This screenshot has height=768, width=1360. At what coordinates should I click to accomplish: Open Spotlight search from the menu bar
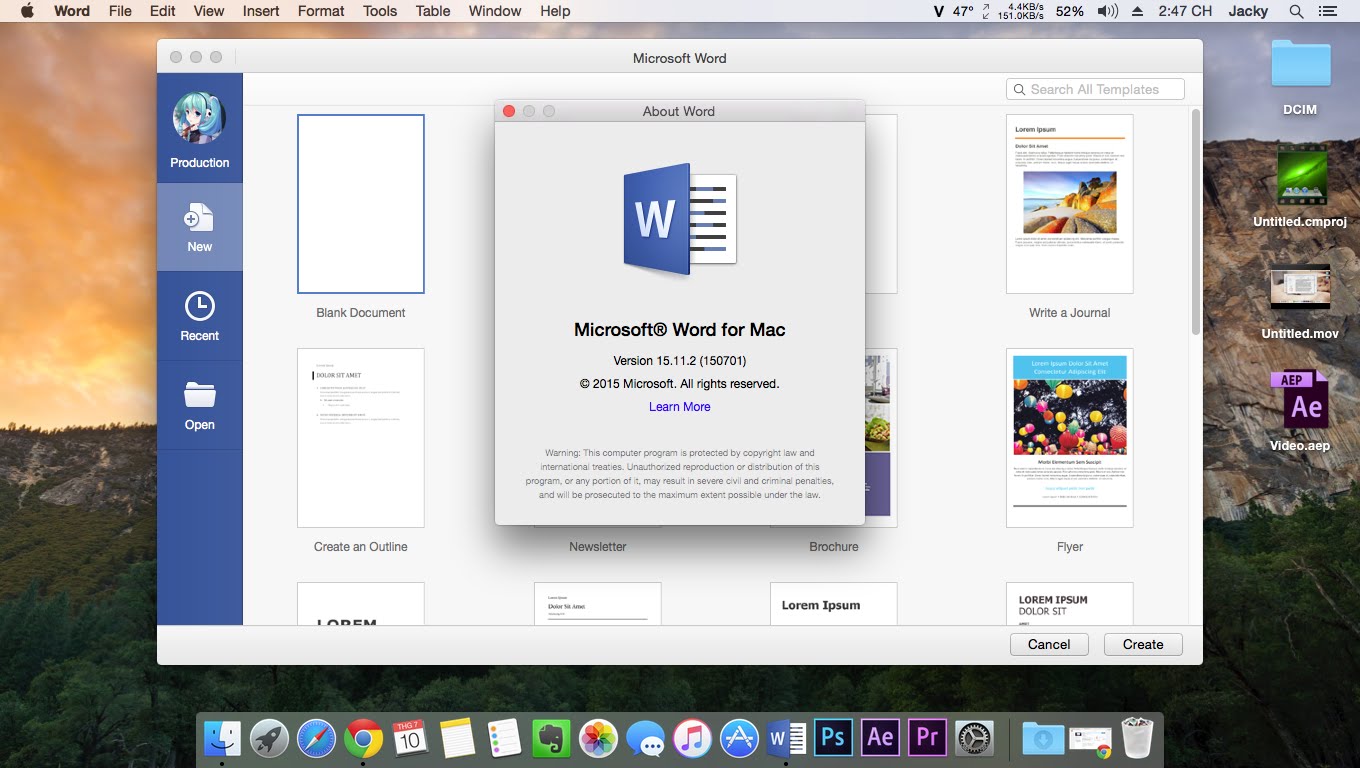tap(1298, 11)
